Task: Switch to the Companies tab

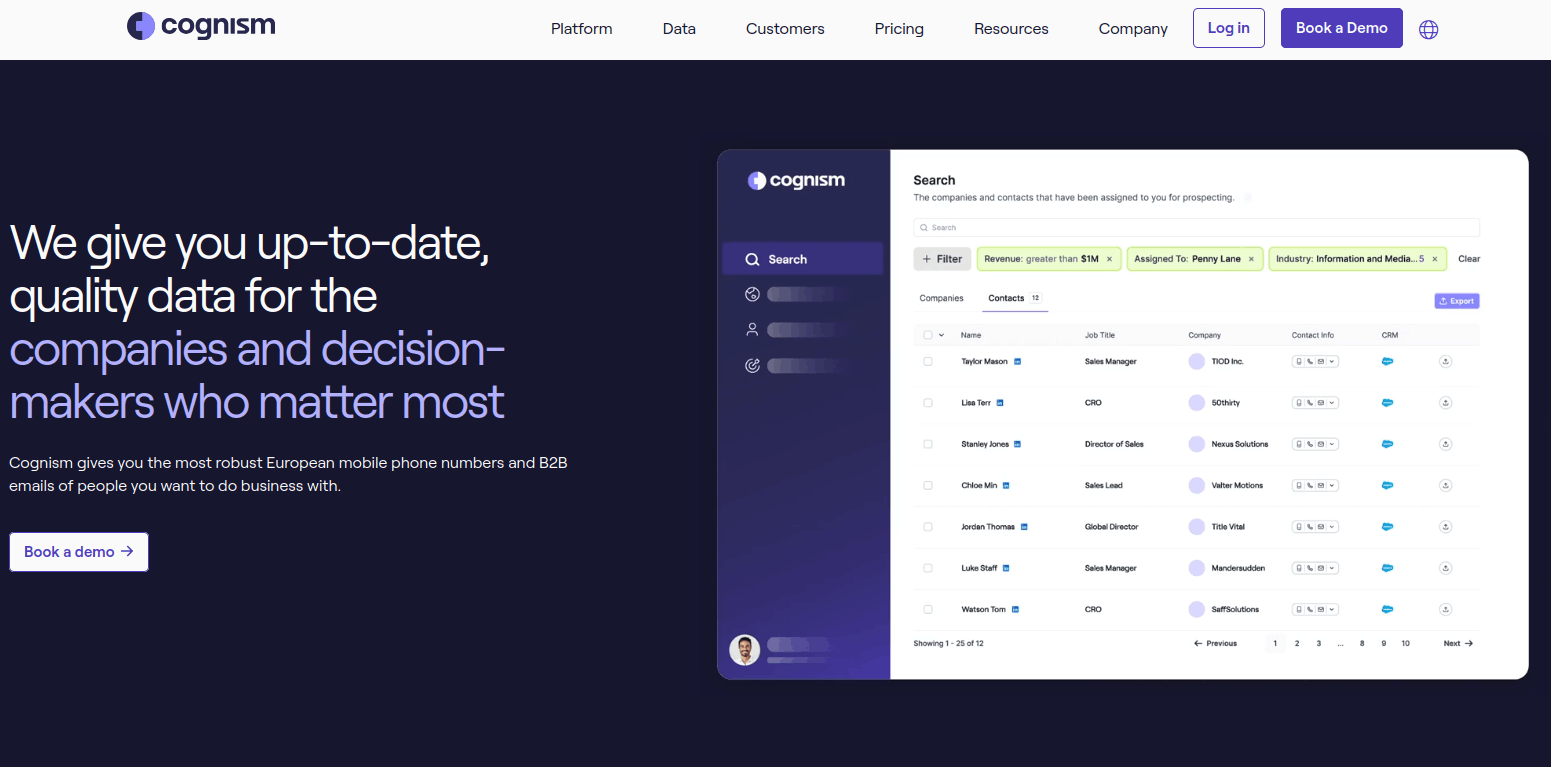Action: pyautogui.click(x=941, y=298)
